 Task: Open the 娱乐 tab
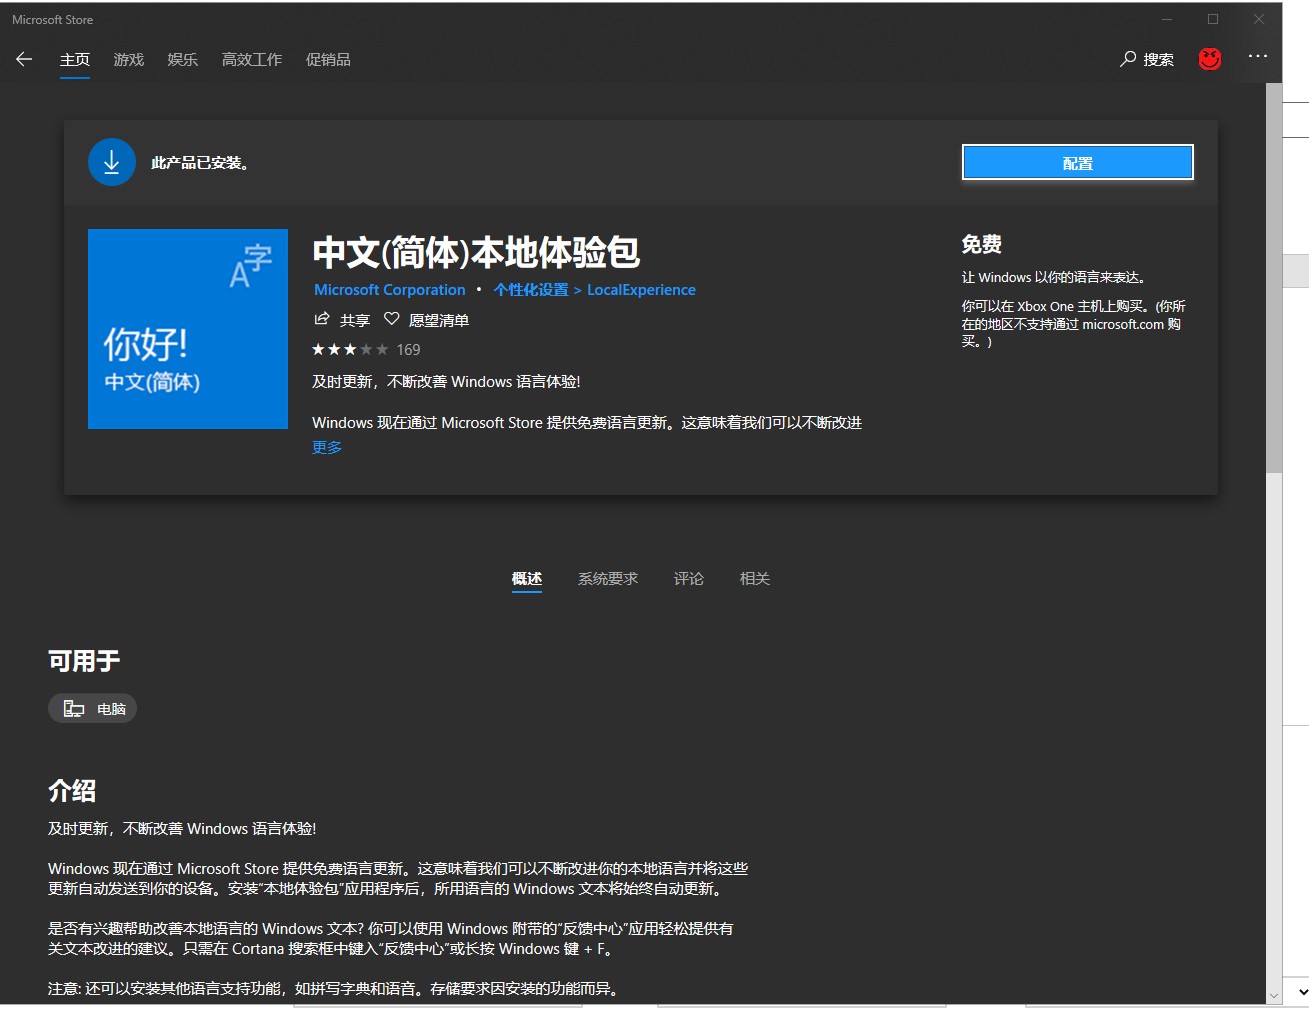coord(183,59)
